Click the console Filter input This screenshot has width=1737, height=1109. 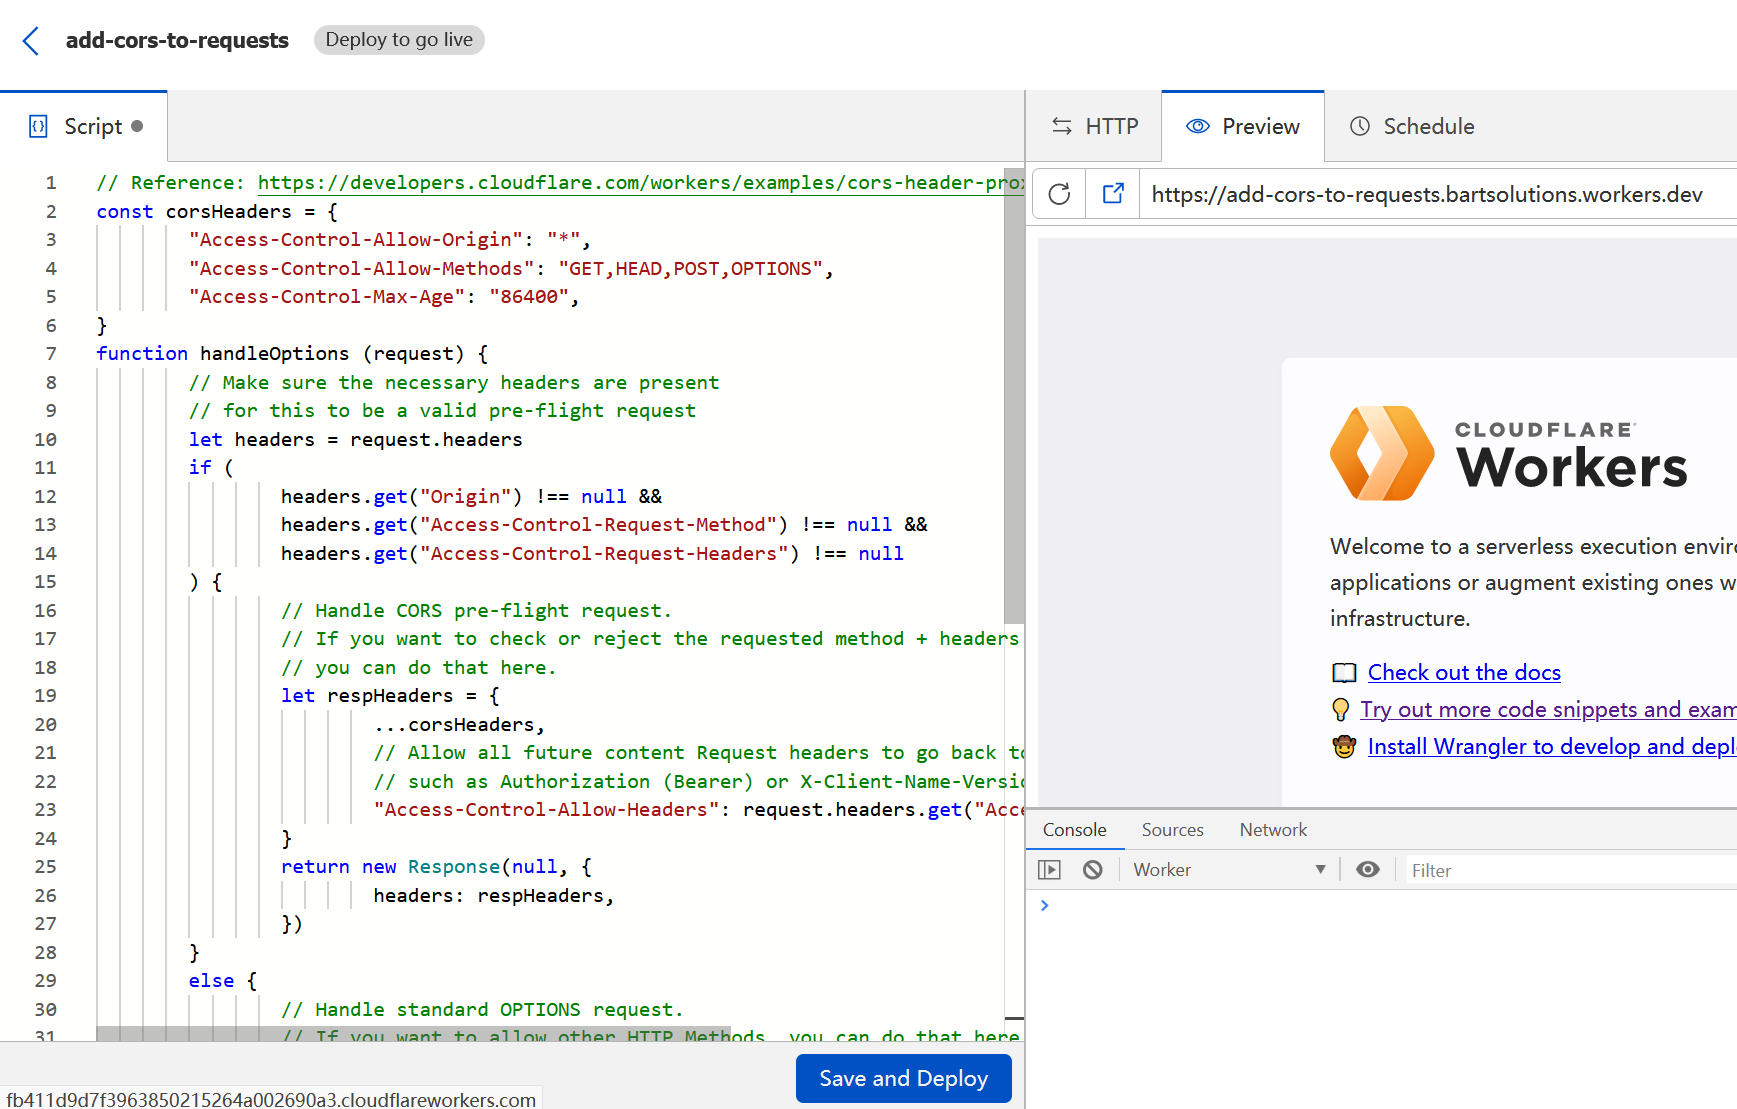pos(1570,870)
